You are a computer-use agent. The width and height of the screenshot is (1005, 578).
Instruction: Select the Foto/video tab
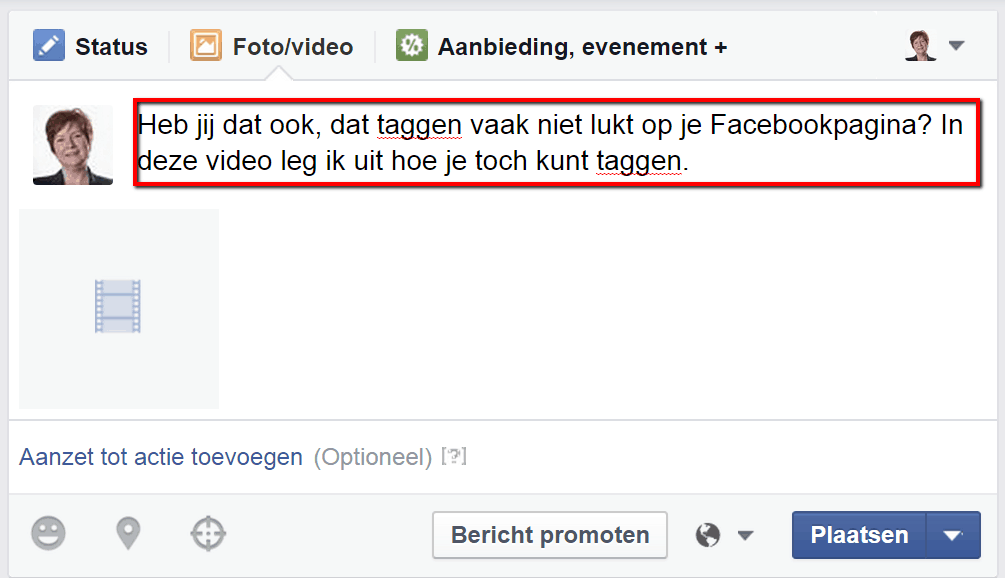(272, 46)
